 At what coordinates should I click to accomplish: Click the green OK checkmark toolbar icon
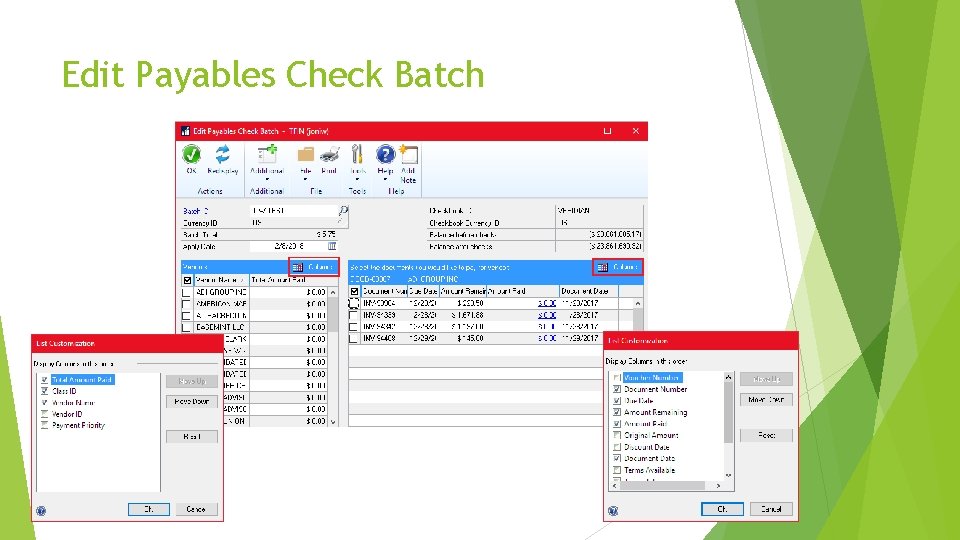point(191,154)
